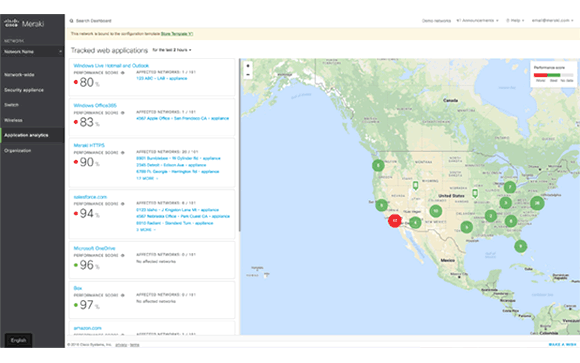Open the '123 ABC - LAB - appliance' network
Screen dimensions: 580x363
pos(162,78)
